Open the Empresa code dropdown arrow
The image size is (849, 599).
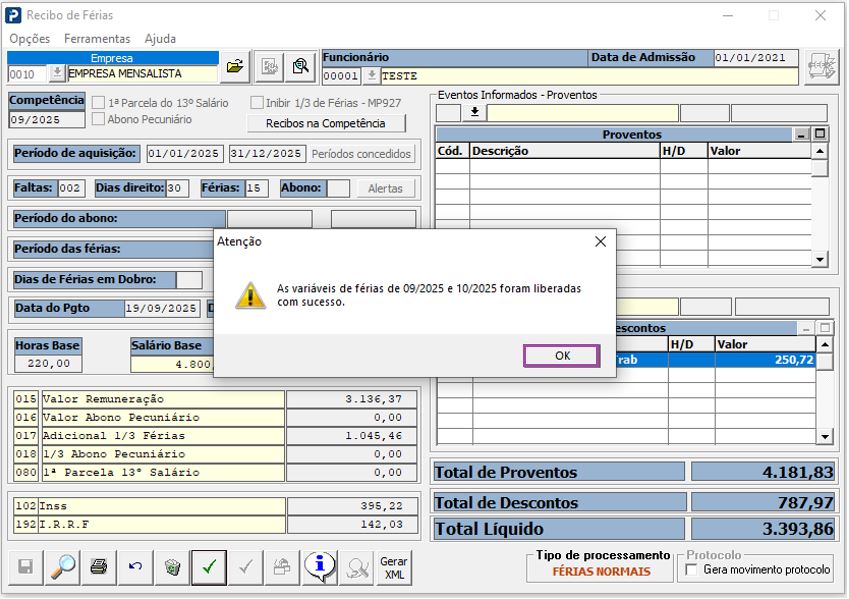pyautogui.click(x=57, y=73)
